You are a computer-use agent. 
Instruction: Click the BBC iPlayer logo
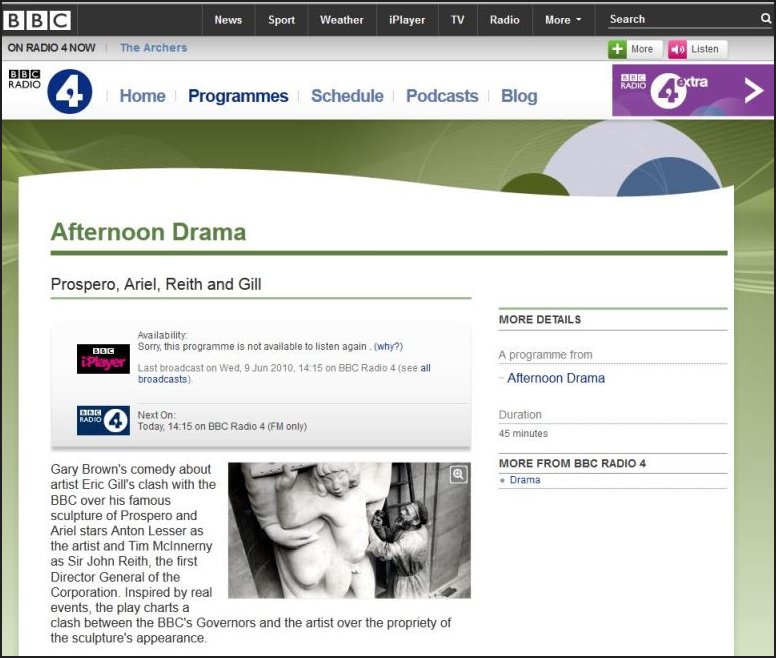[x=103, y=358]
